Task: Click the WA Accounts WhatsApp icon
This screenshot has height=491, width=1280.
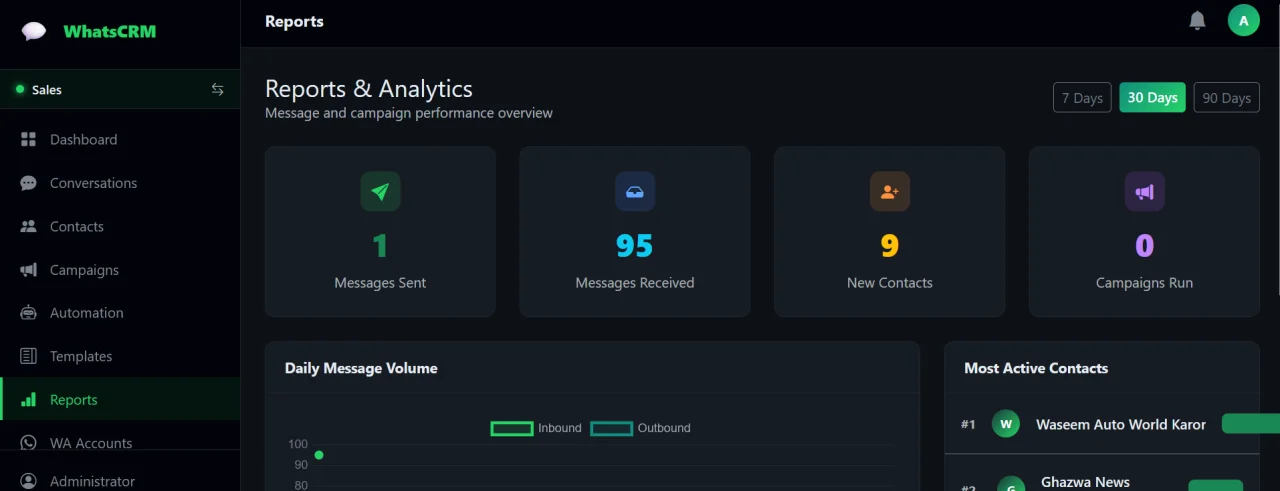Action: point(29,443)
